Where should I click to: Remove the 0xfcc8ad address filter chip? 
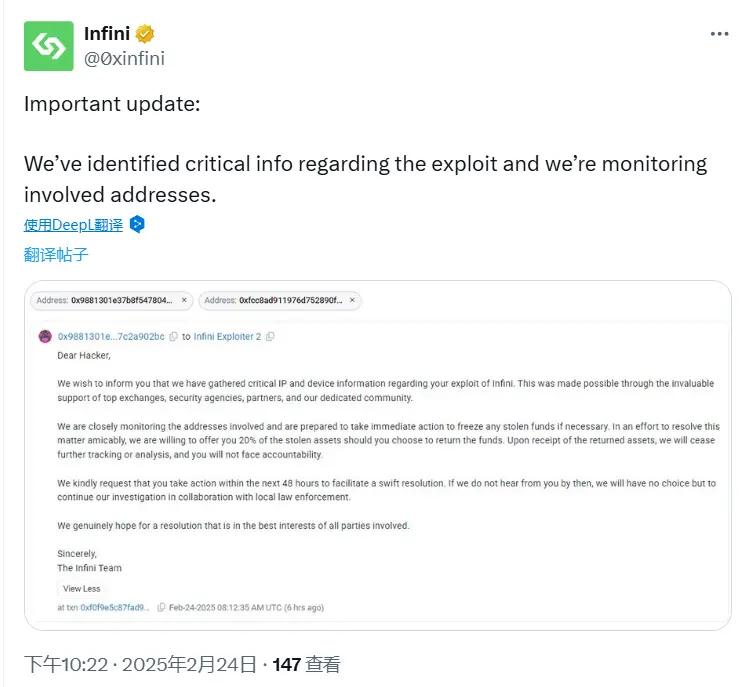351,300
